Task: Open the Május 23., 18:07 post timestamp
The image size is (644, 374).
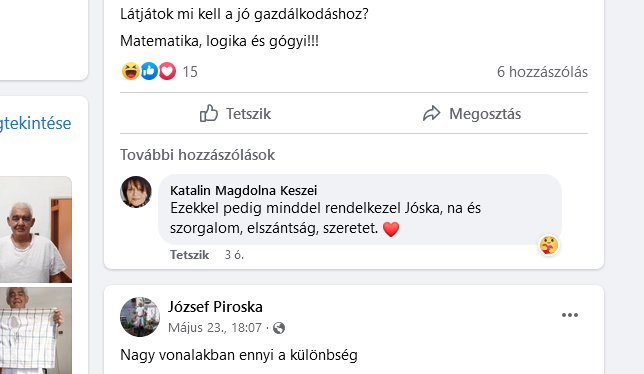Action: (x=215, y=328)
